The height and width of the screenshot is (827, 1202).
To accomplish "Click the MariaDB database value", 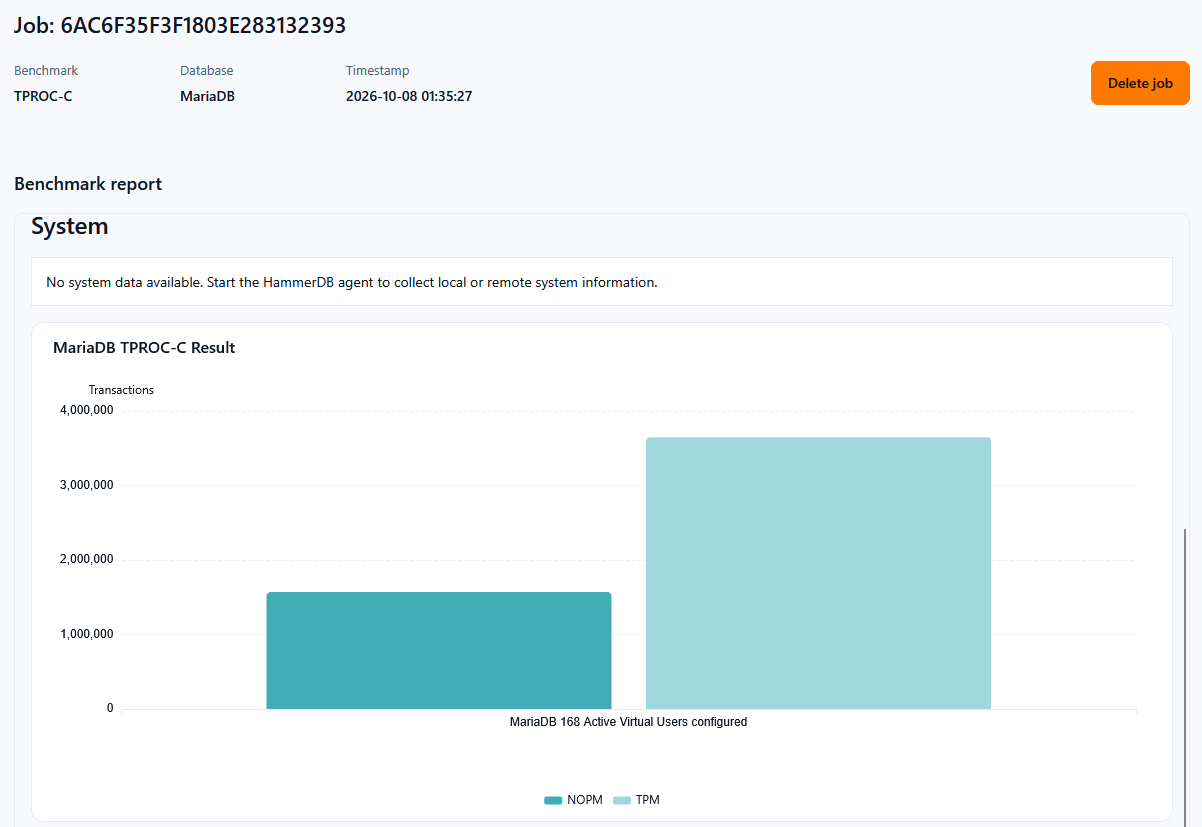I will [207, 97].
